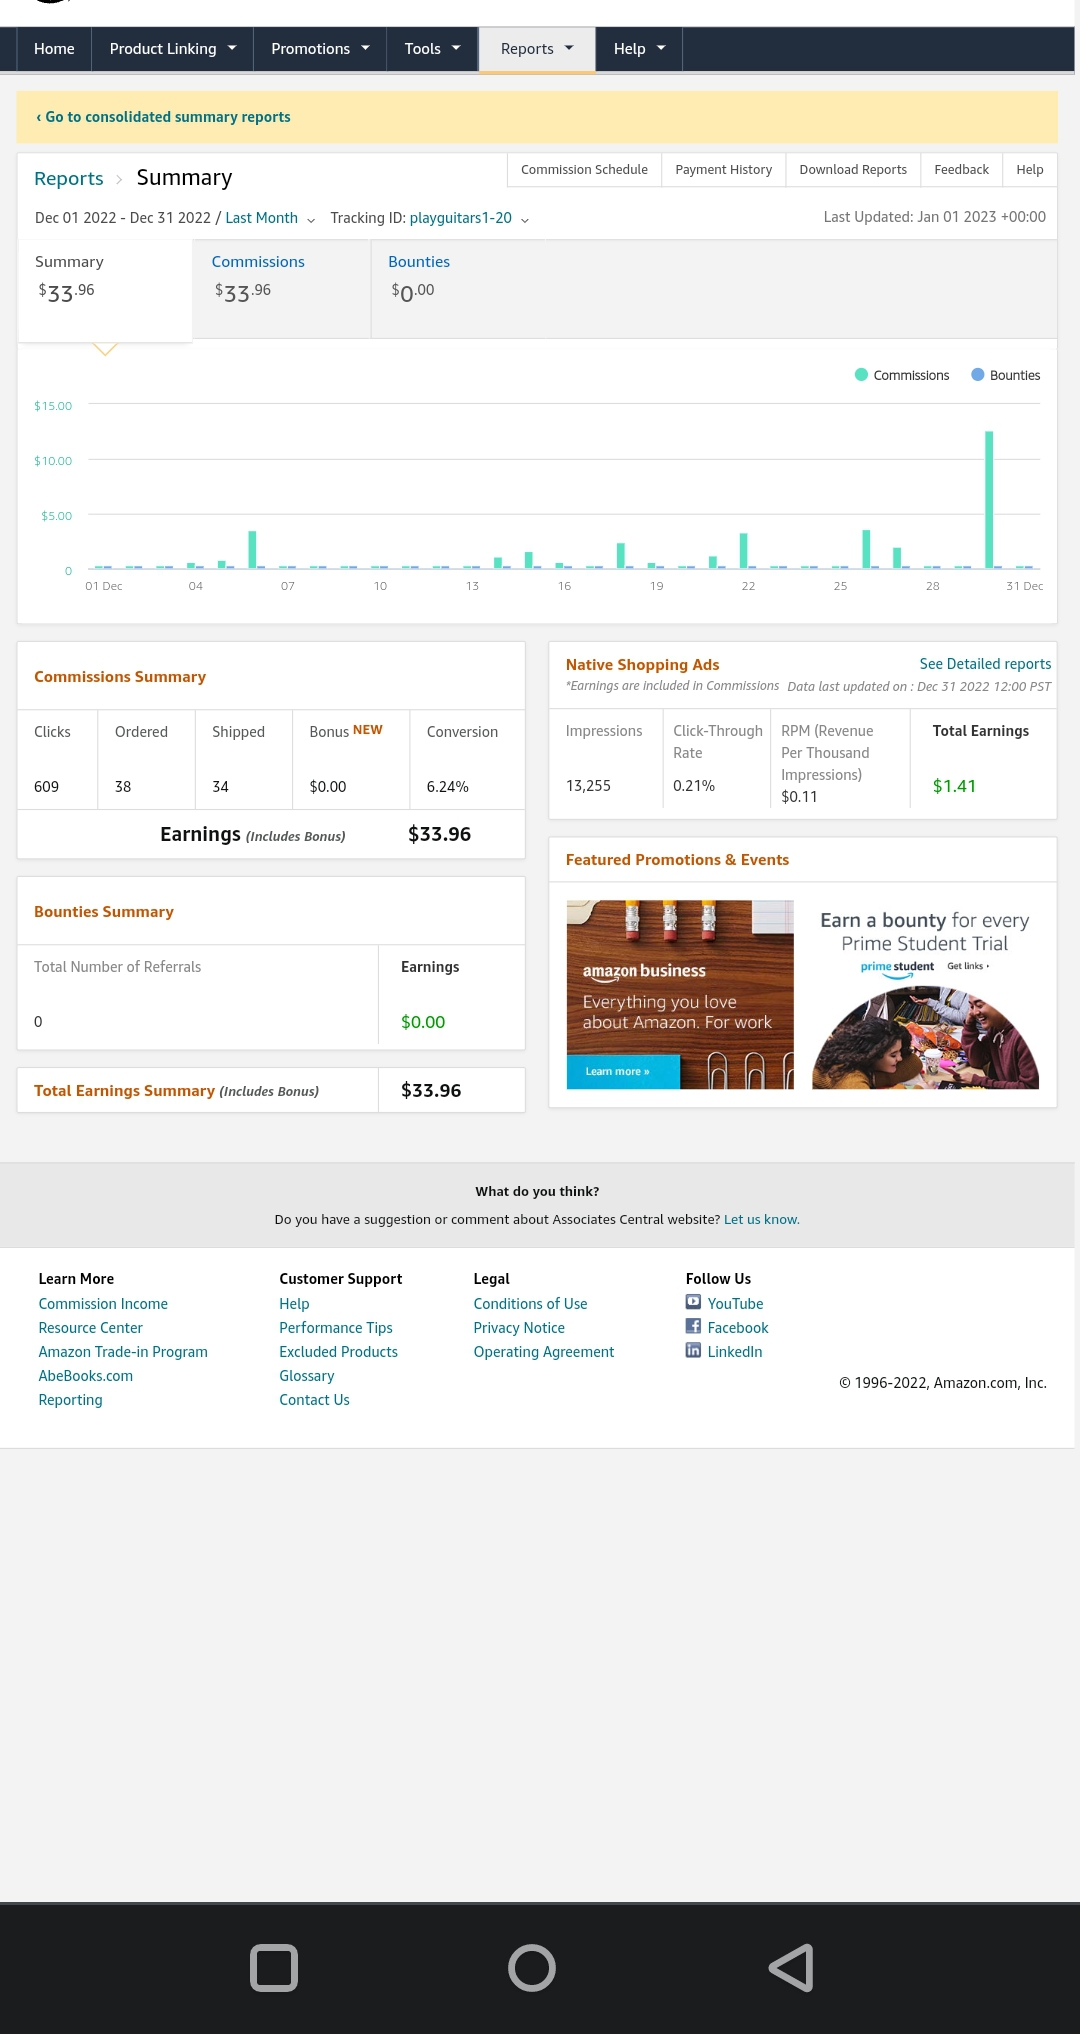
Task: Open the Commission Income footer link
Action: (x=103, y=1304)
